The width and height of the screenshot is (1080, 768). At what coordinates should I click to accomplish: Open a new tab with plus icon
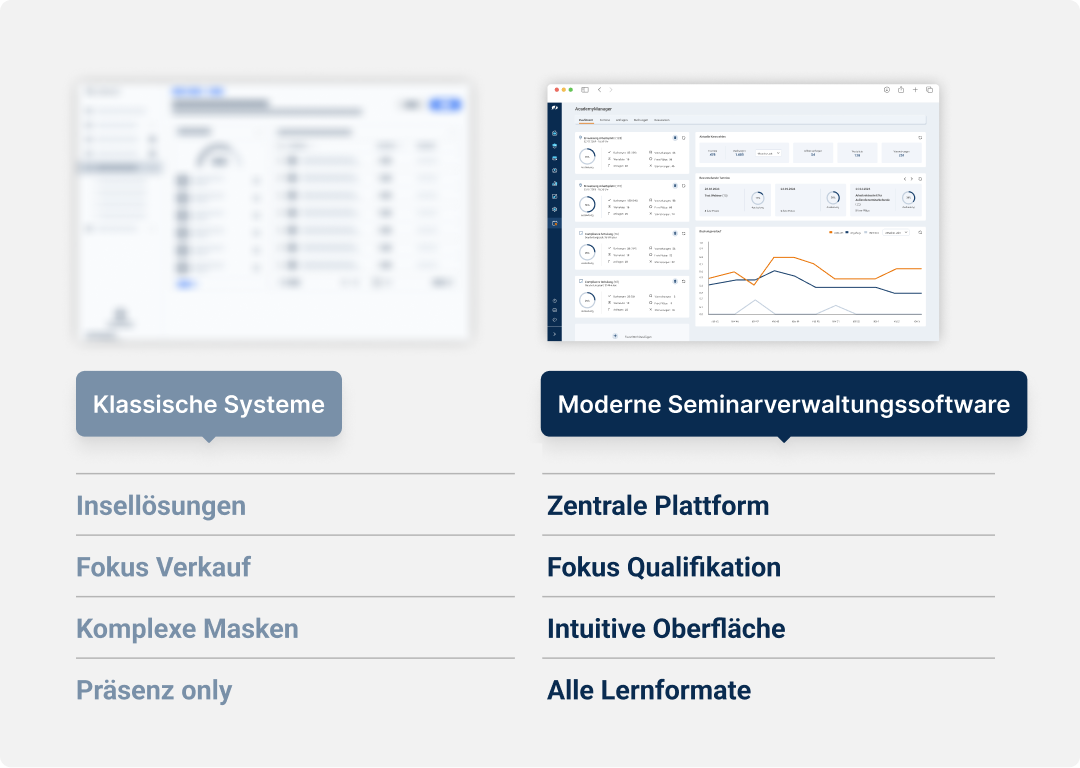(915, 90)
